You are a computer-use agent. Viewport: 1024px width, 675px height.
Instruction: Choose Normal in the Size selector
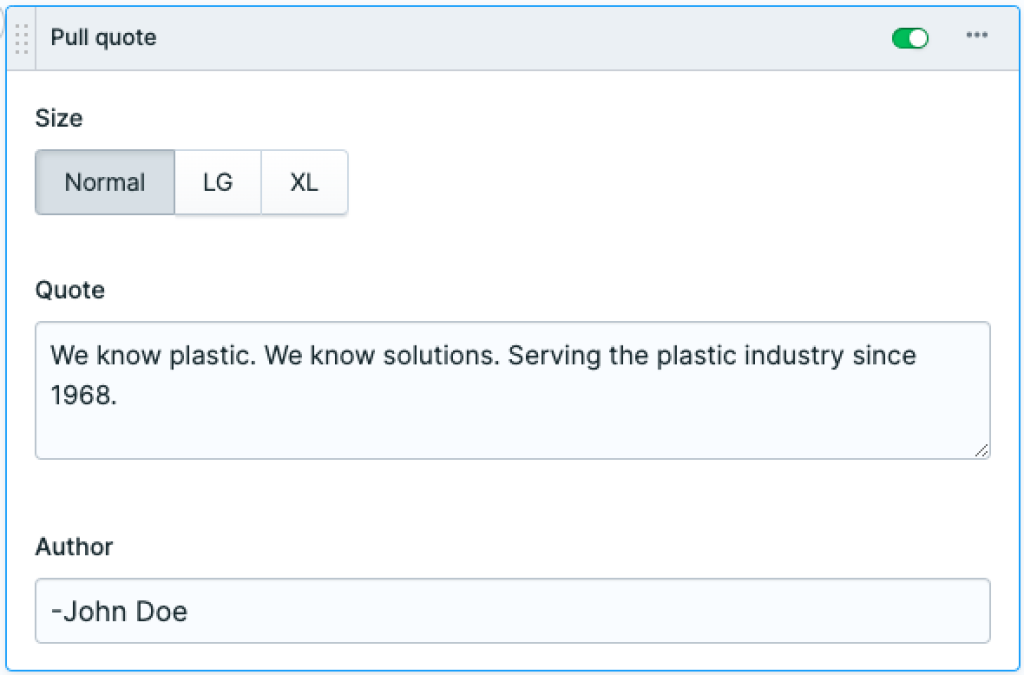tap(105, 182)
